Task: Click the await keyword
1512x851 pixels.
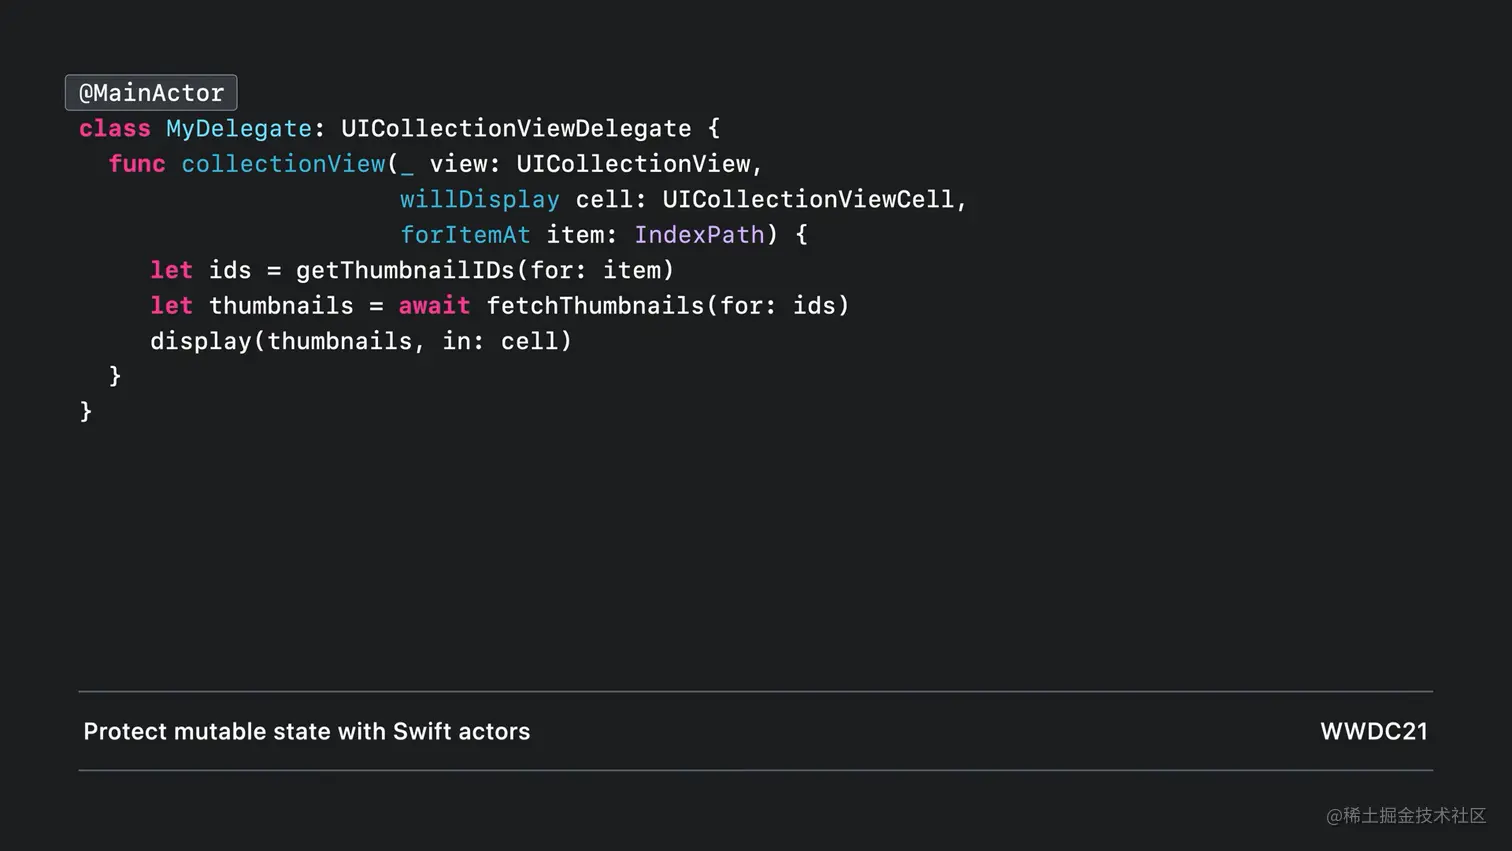Action: click(x=434, y=305)
